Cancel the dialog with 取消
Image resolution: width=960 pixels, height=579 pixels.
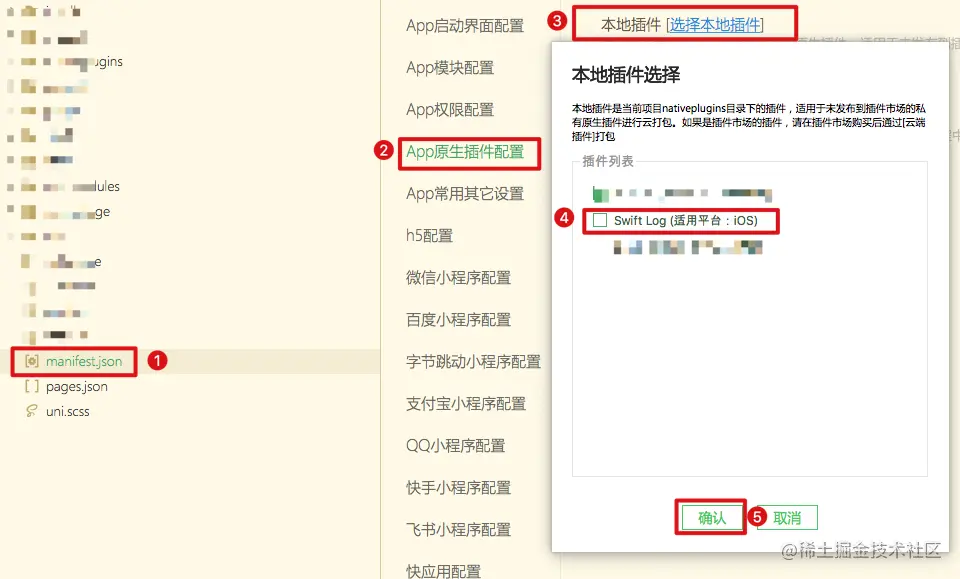click(x=787, y=518)
